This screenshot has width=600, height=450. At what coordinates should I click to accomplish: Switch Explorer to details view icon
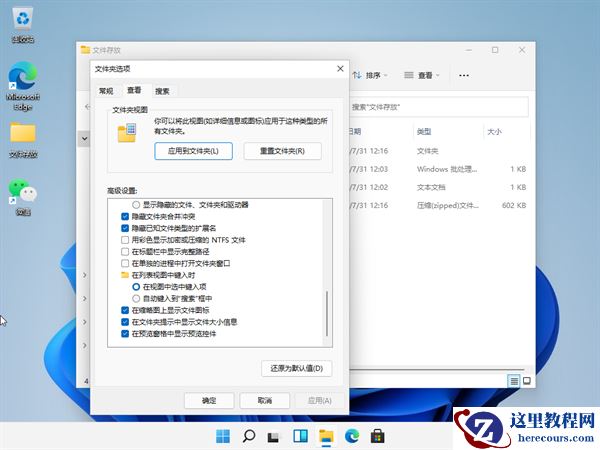514,381
